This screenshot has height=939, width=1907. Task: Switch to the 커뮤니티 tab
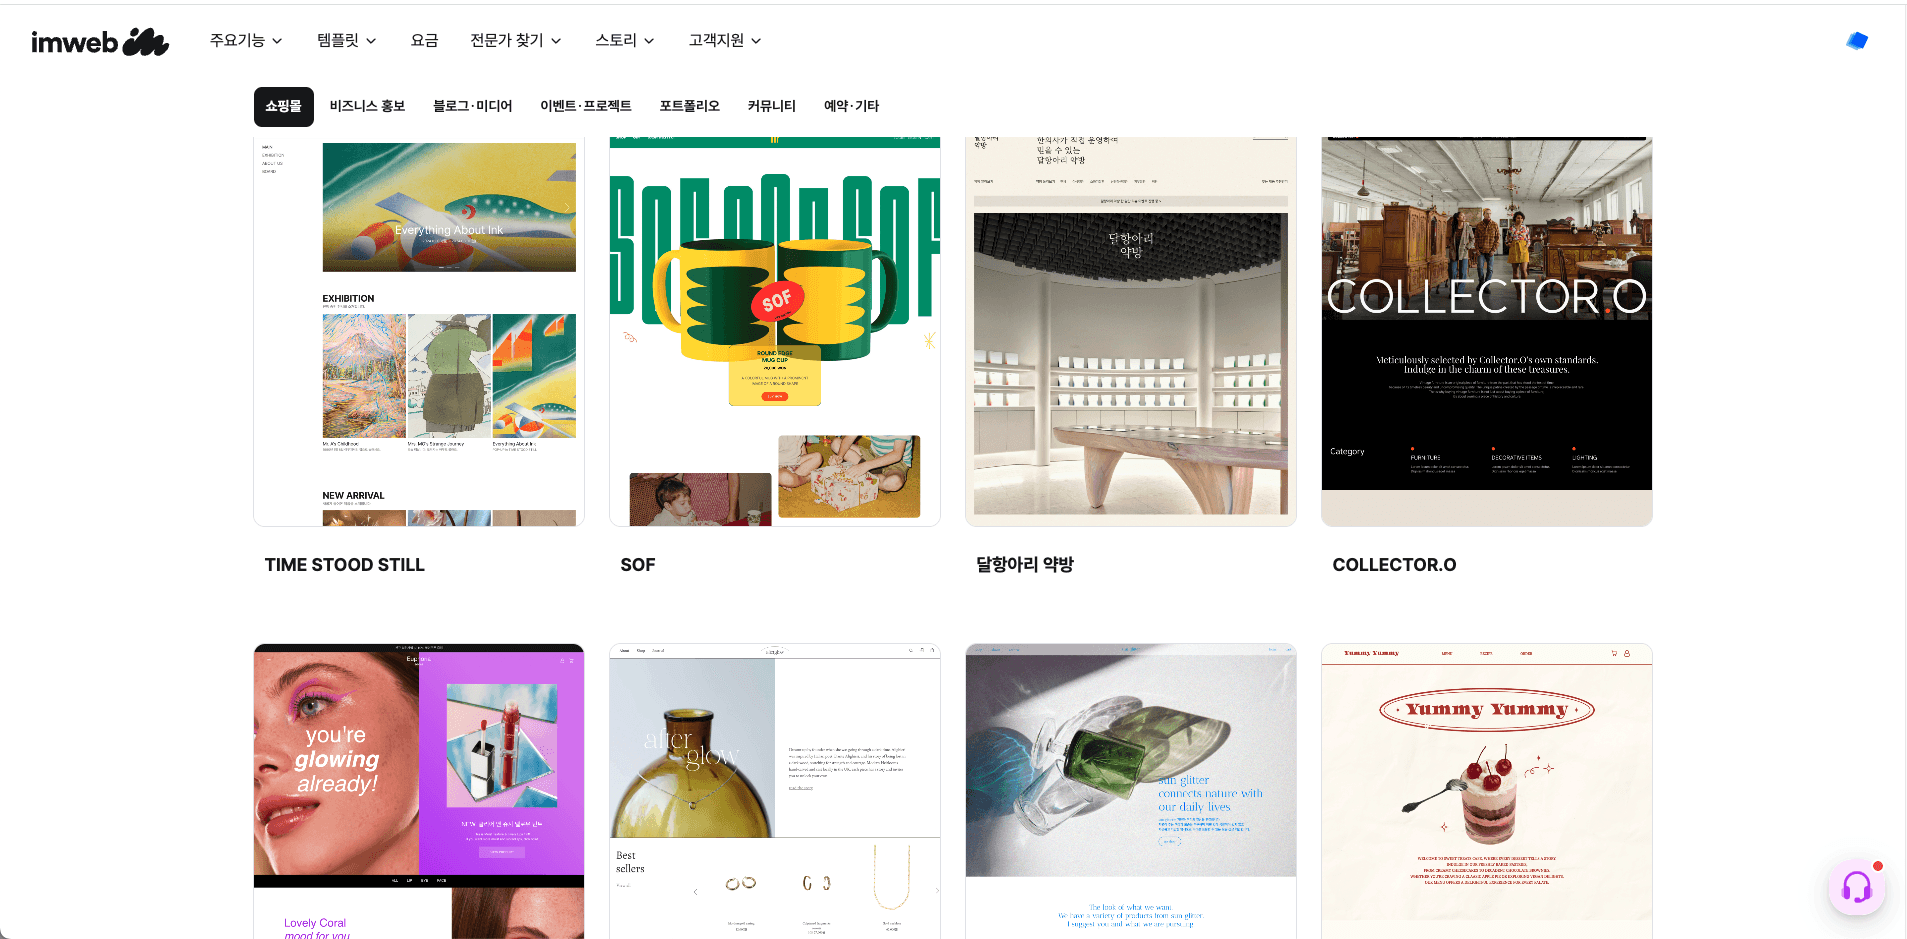click(772, 106)
